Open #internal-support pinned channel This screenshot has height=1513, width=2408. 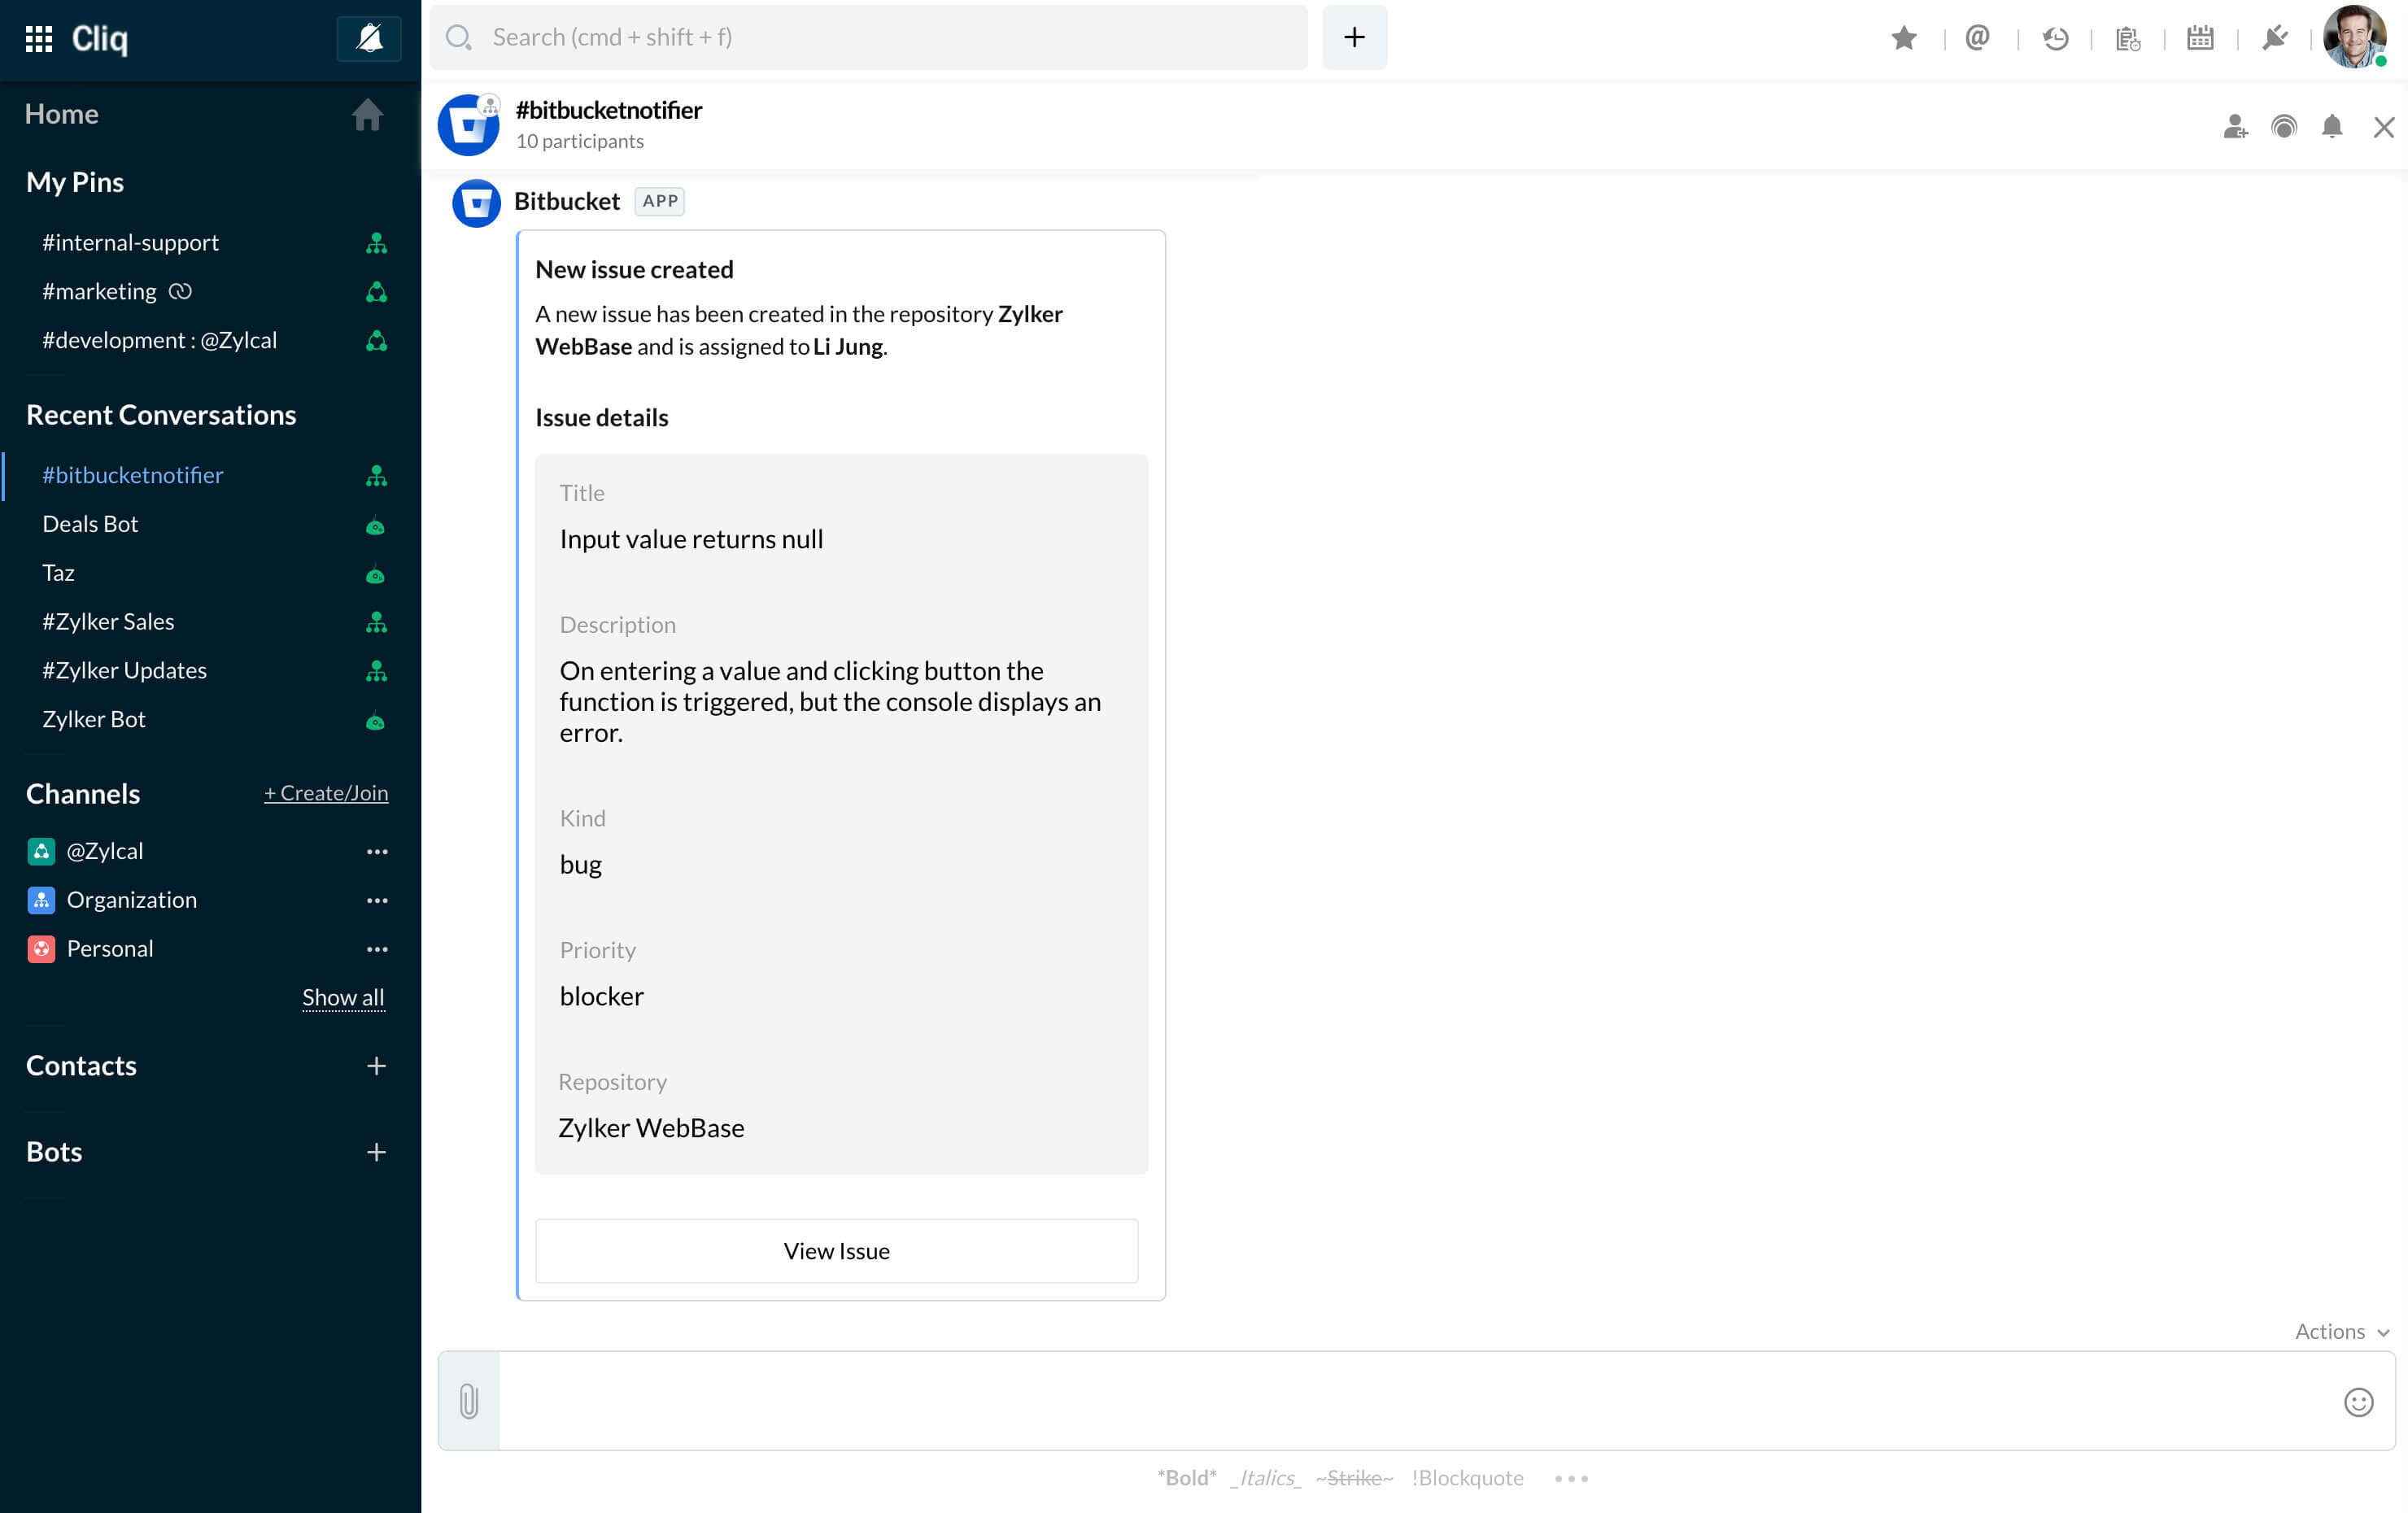[x=130, y=242]
